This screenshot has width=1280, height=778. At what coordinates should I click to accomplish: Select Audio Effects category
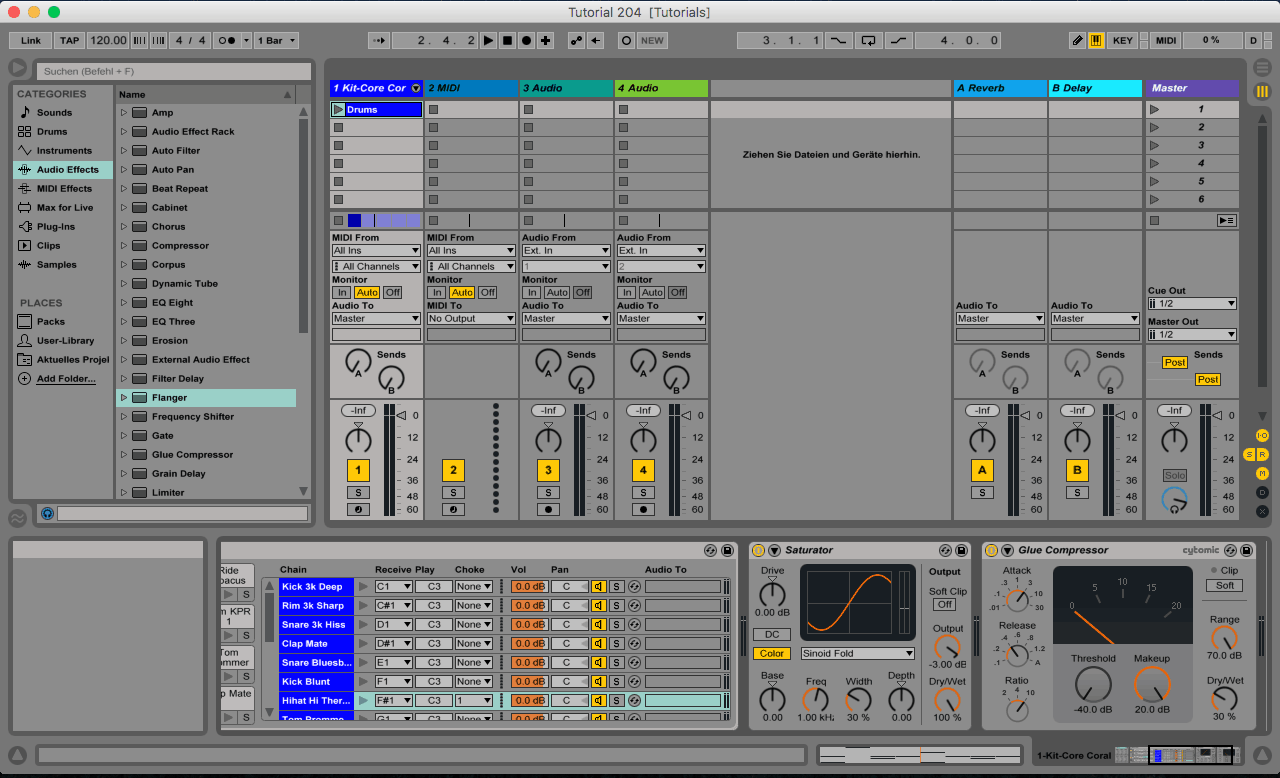point(67,170)
